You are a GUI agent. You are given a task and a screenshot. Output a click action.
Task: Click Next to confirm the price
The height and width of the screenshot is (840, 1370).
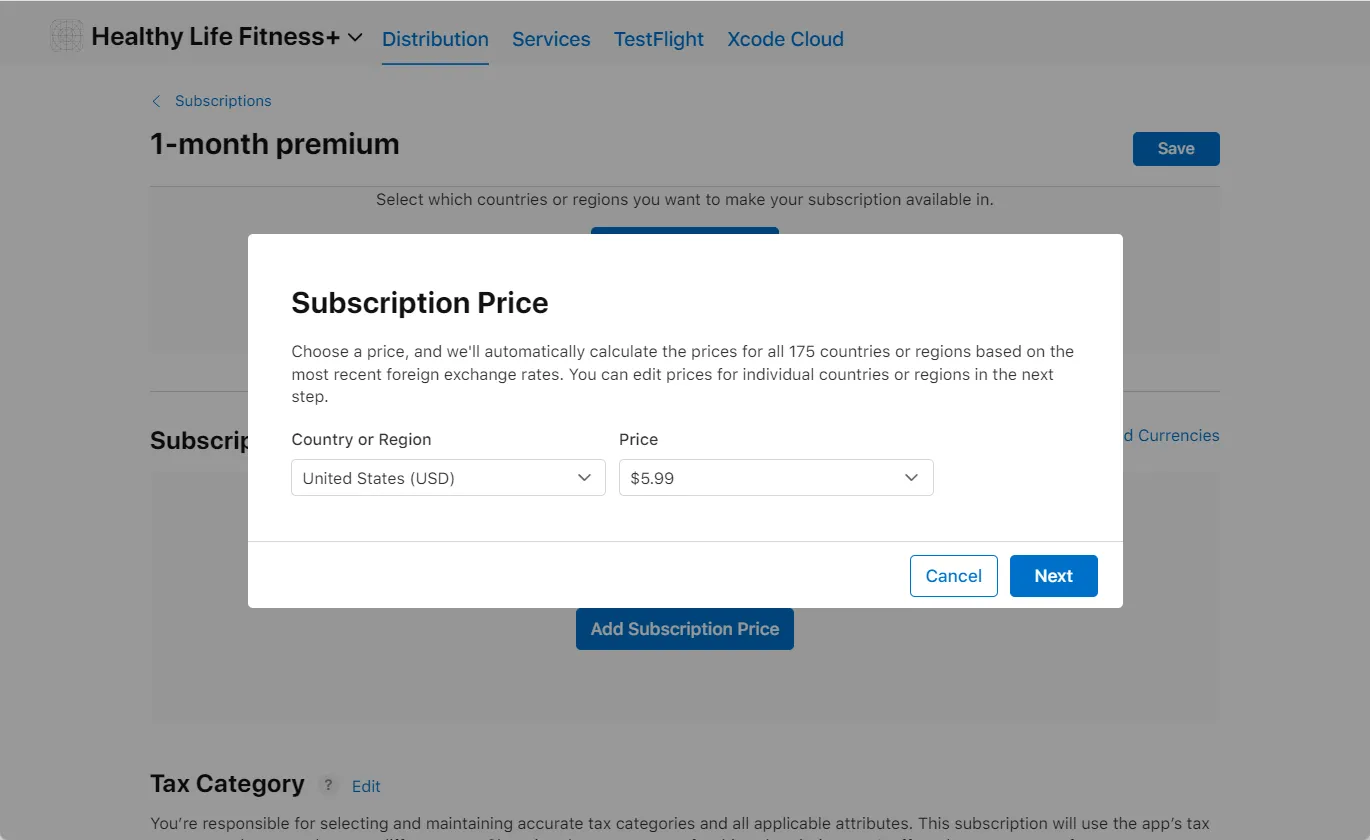click(1053, 576)
